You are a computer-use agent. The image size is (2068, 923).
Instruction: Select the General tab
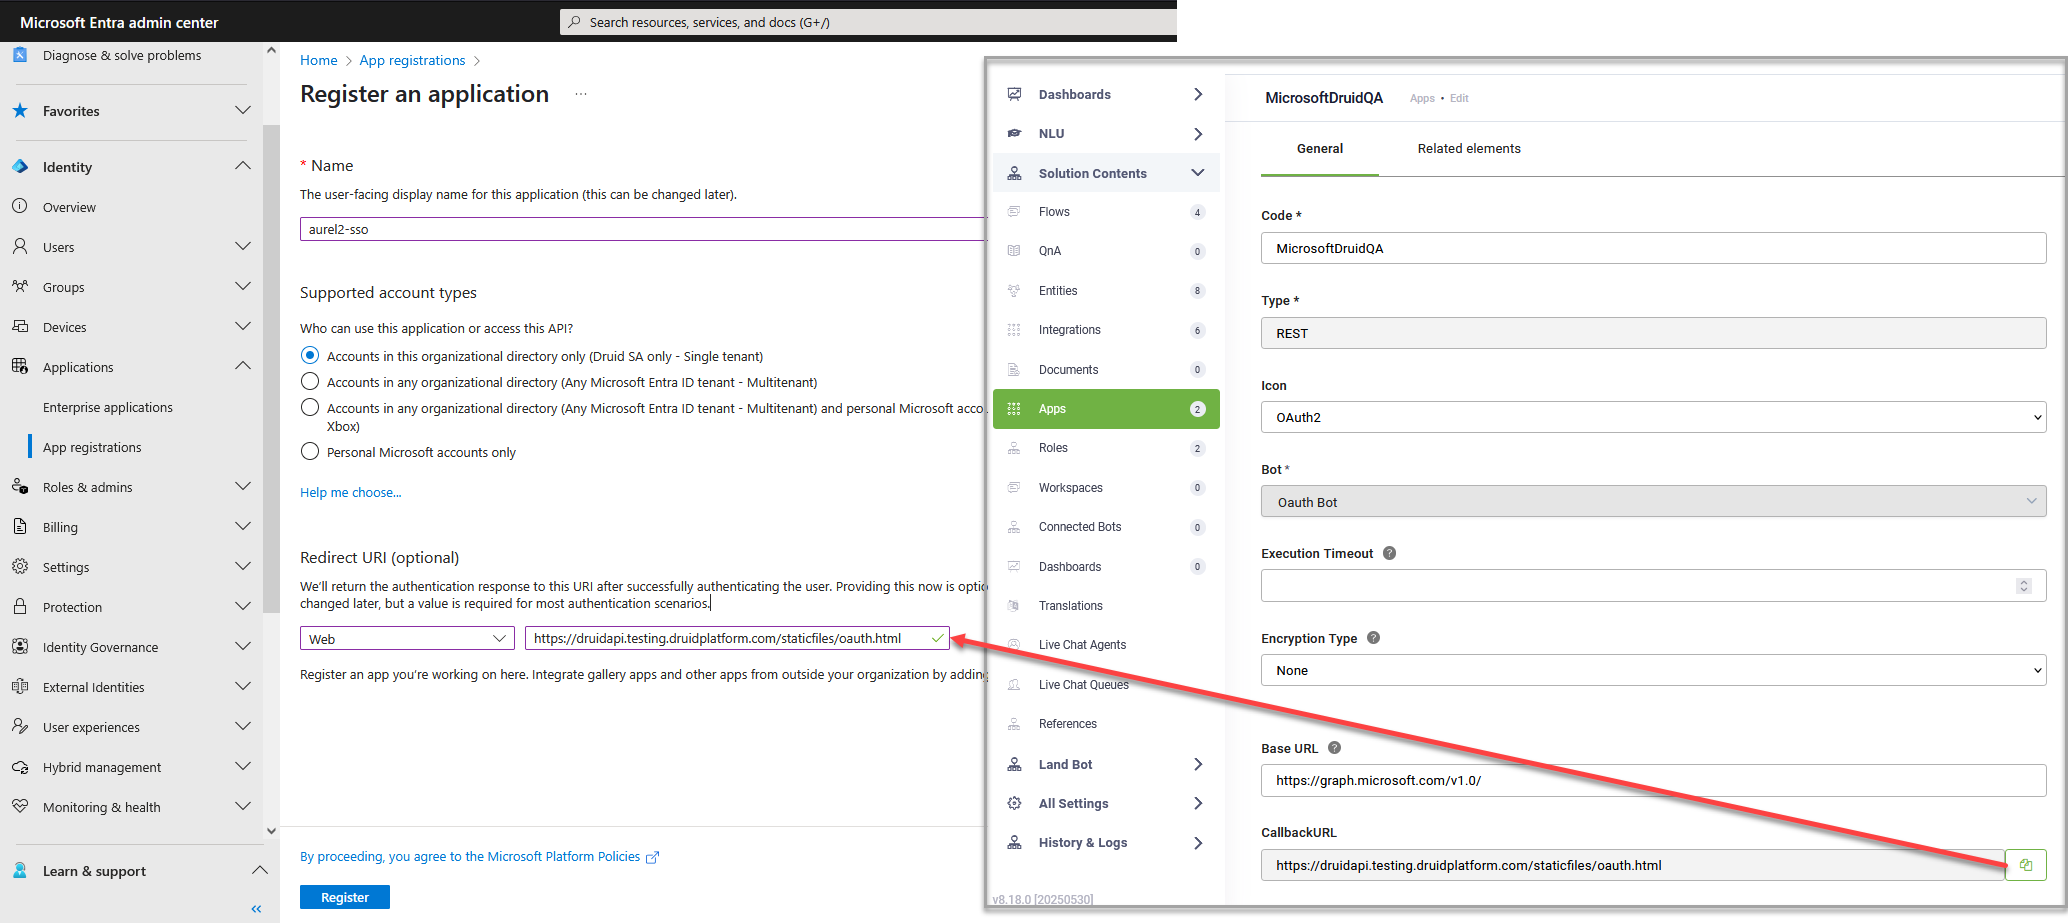click(x=1320, y=148)
